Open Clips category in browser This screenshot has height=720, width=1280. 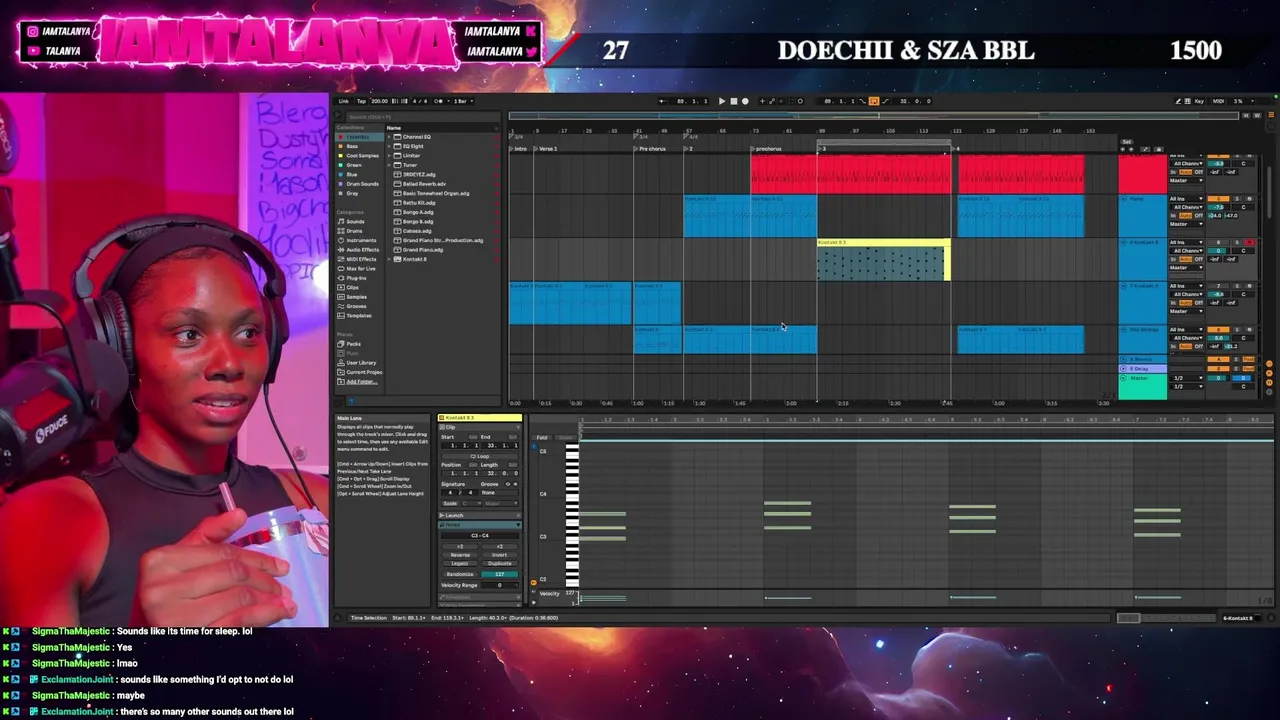click(x=352, y=288)
